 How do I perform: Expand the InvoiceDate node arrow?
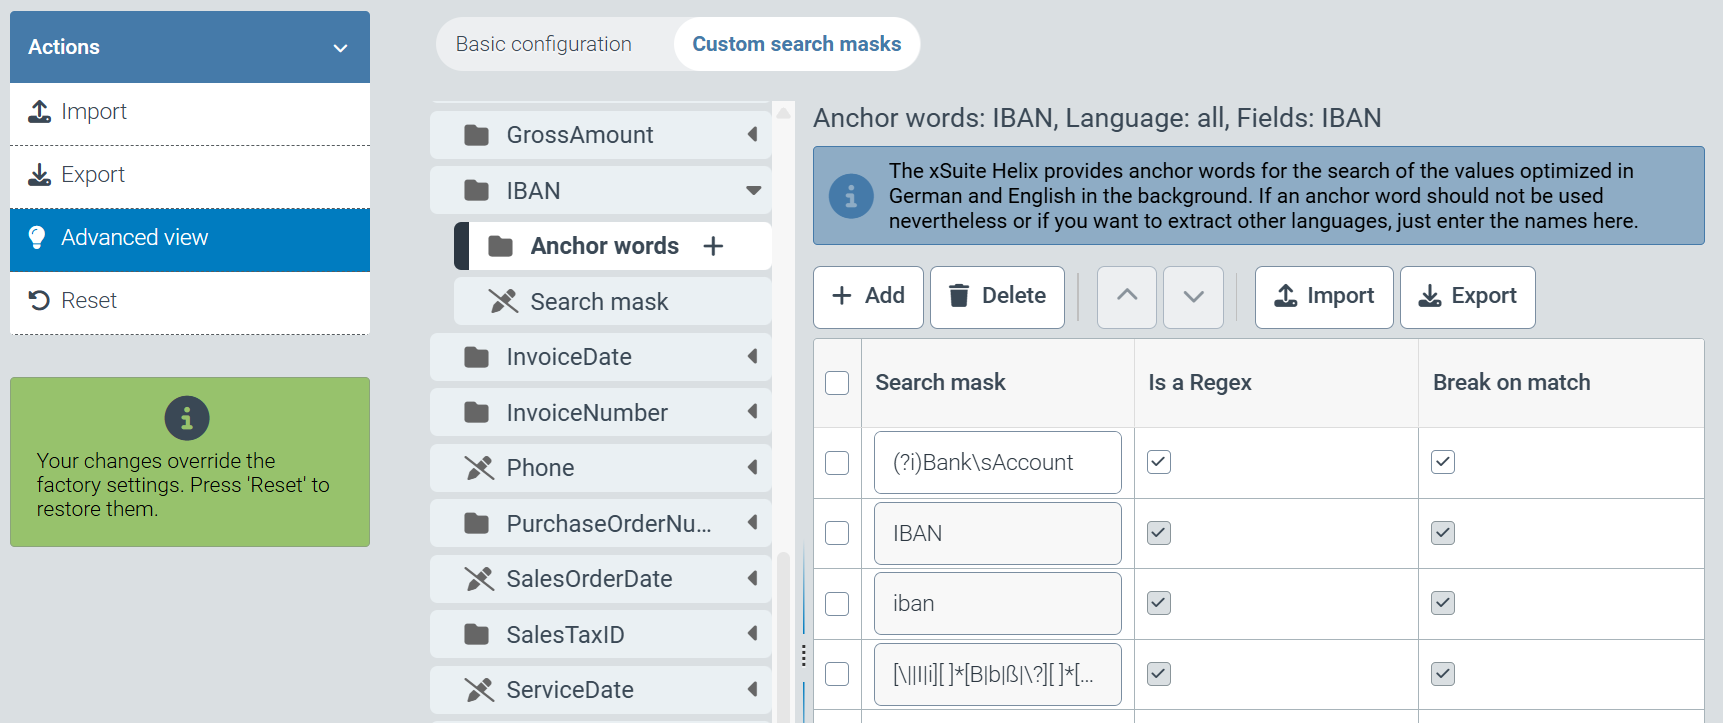753,357
